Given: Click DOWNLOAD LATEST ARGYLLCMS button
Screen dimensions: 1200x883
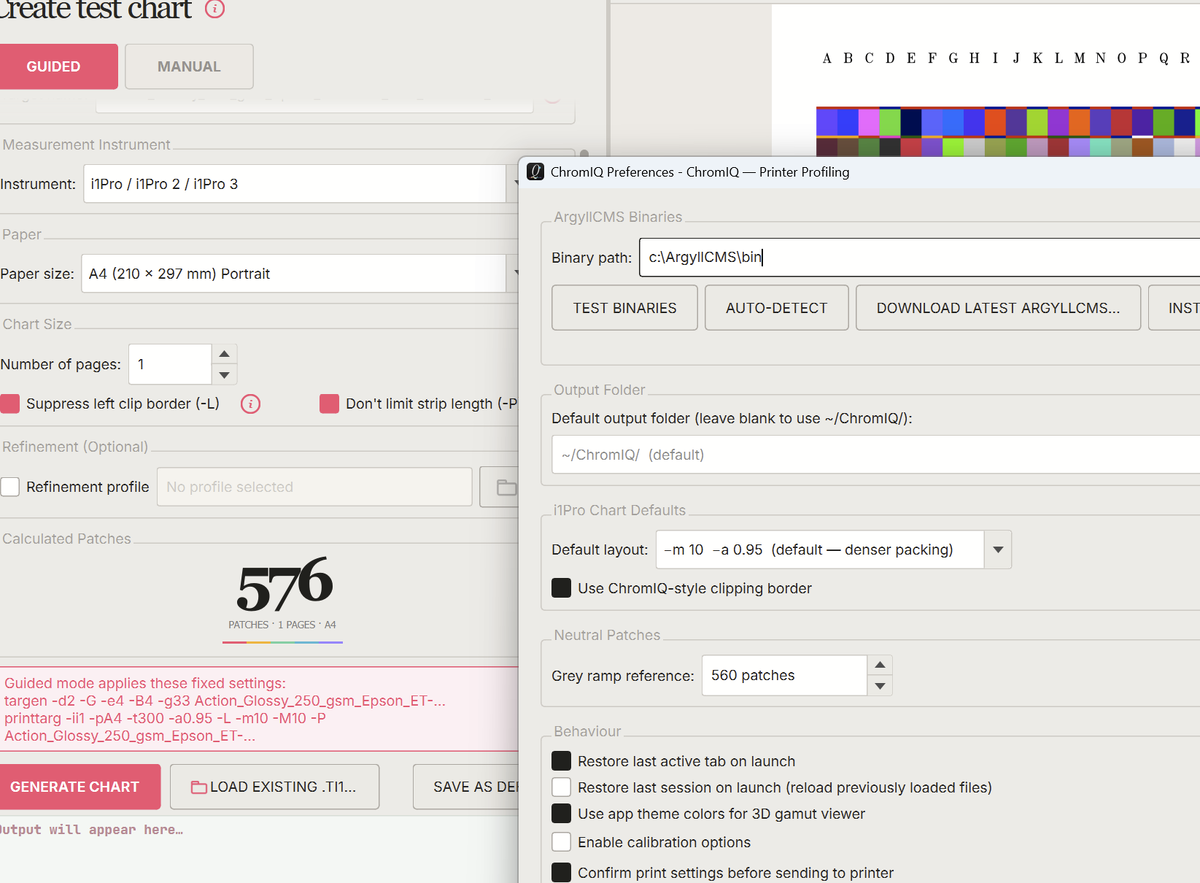Looking at the screenshot, I should click(x=998, y=308).
